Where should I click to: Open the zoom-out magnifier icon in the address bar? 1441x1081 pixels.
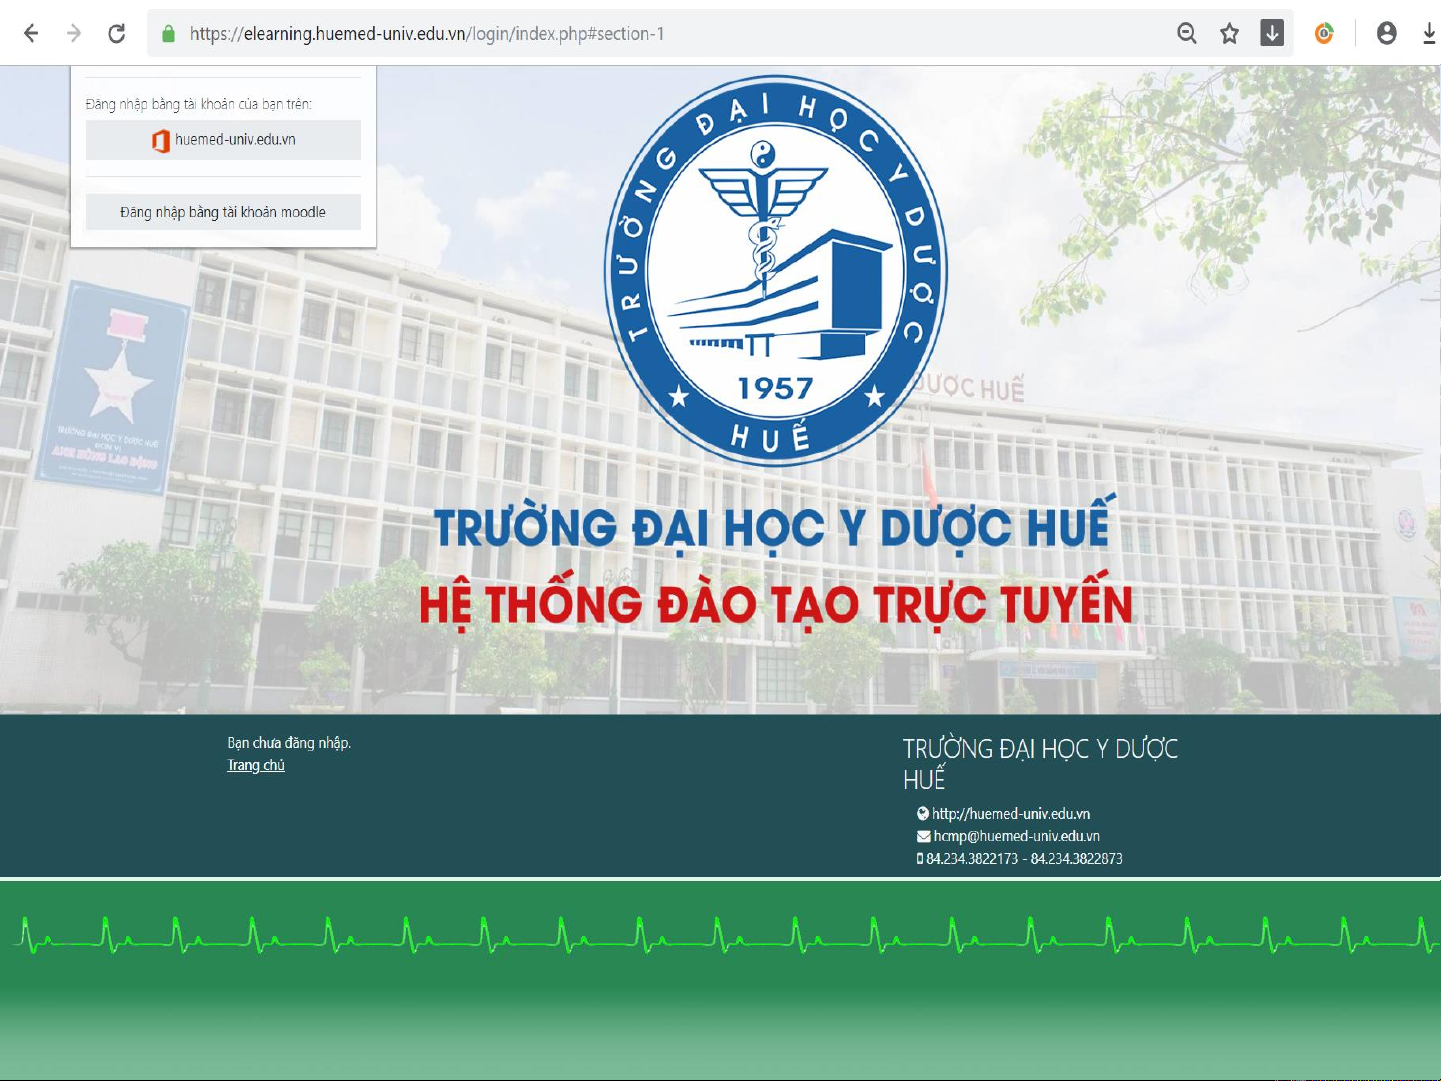click(x=1187, y=34)
